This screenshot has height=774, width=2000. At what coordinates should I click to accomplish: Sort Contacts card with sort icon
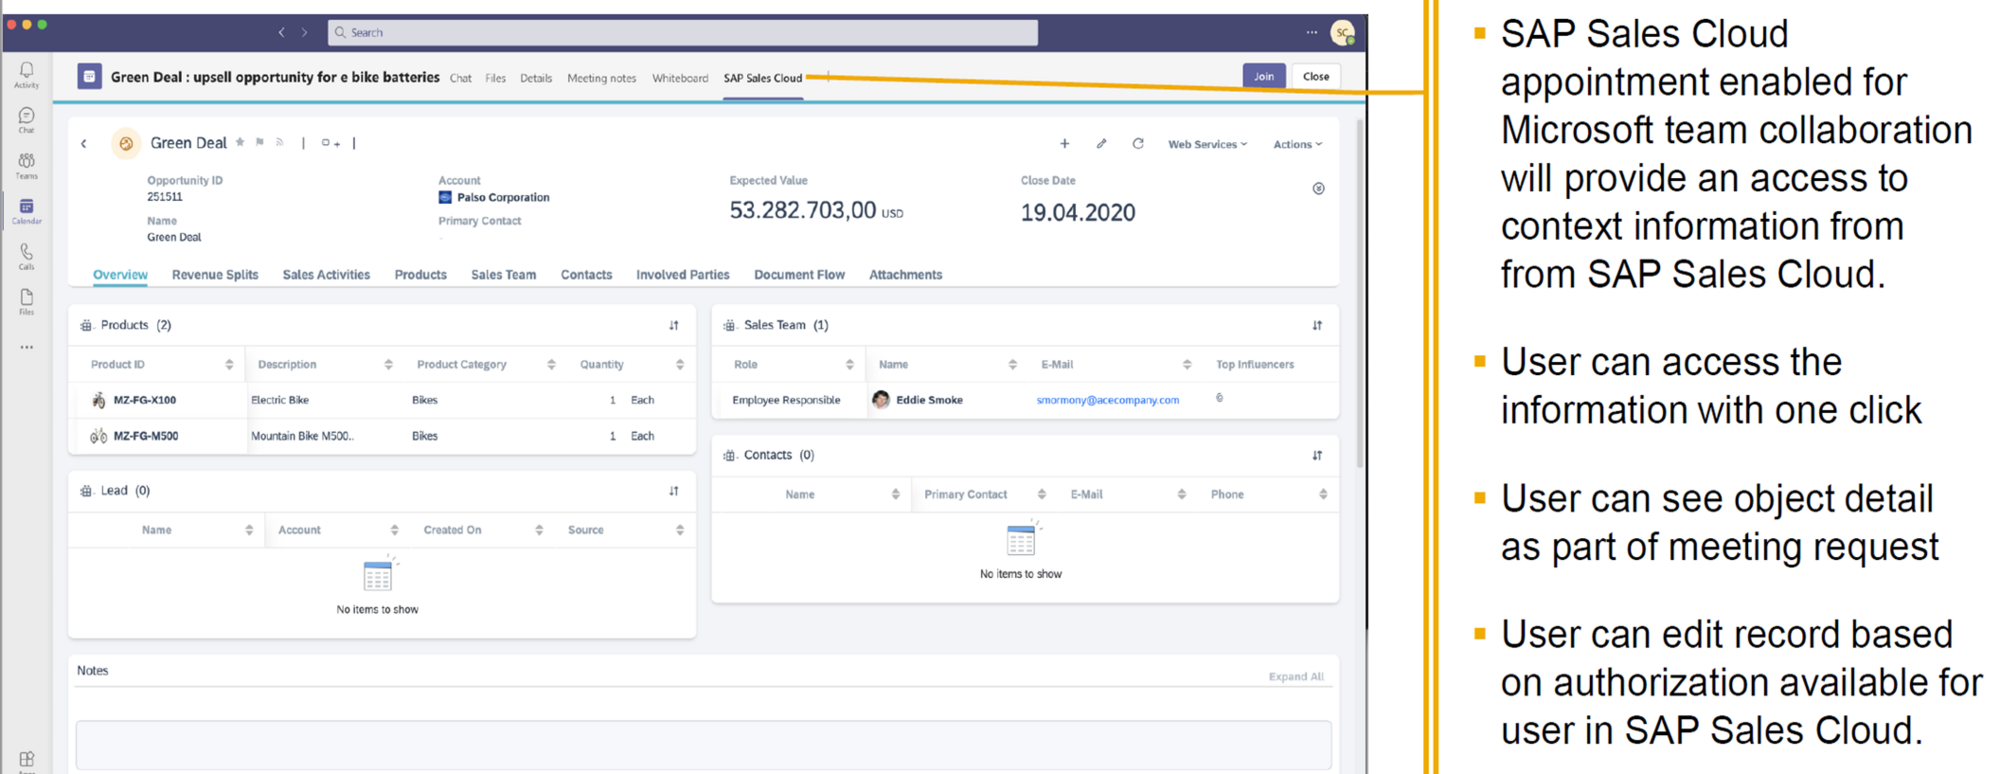point(1317,455)
